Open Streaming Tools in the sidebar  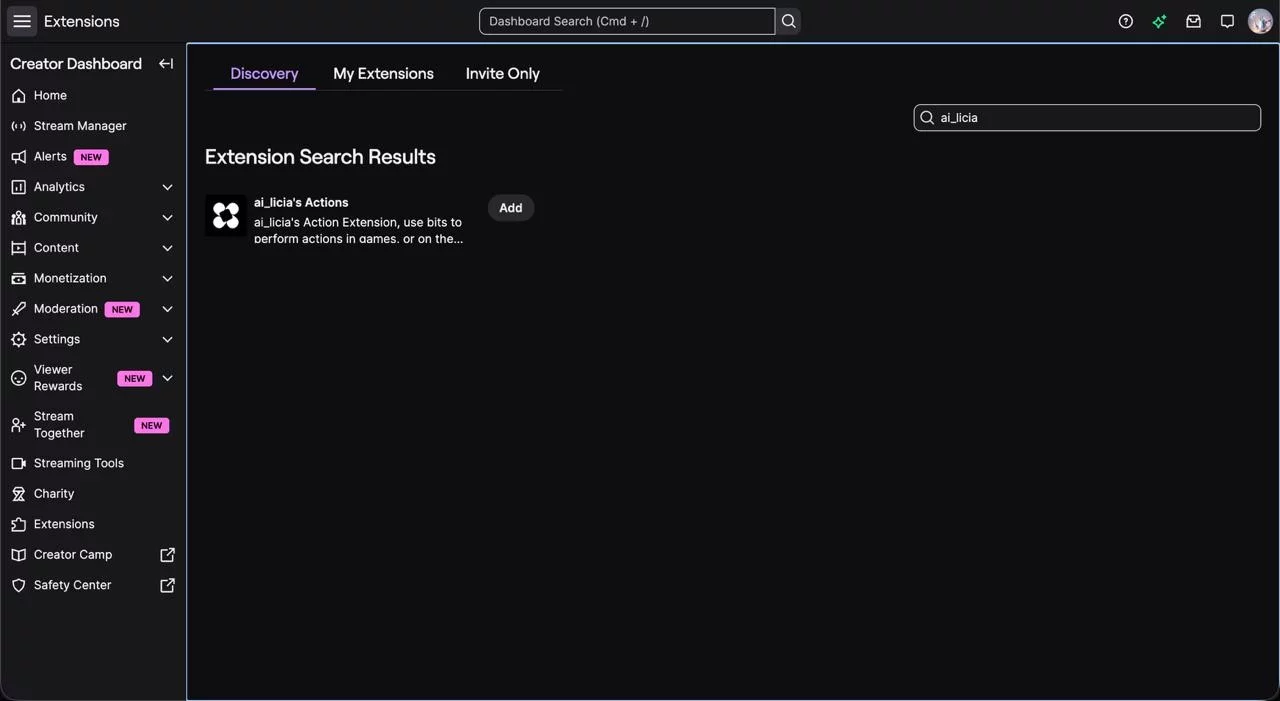(x=79, y=462)
